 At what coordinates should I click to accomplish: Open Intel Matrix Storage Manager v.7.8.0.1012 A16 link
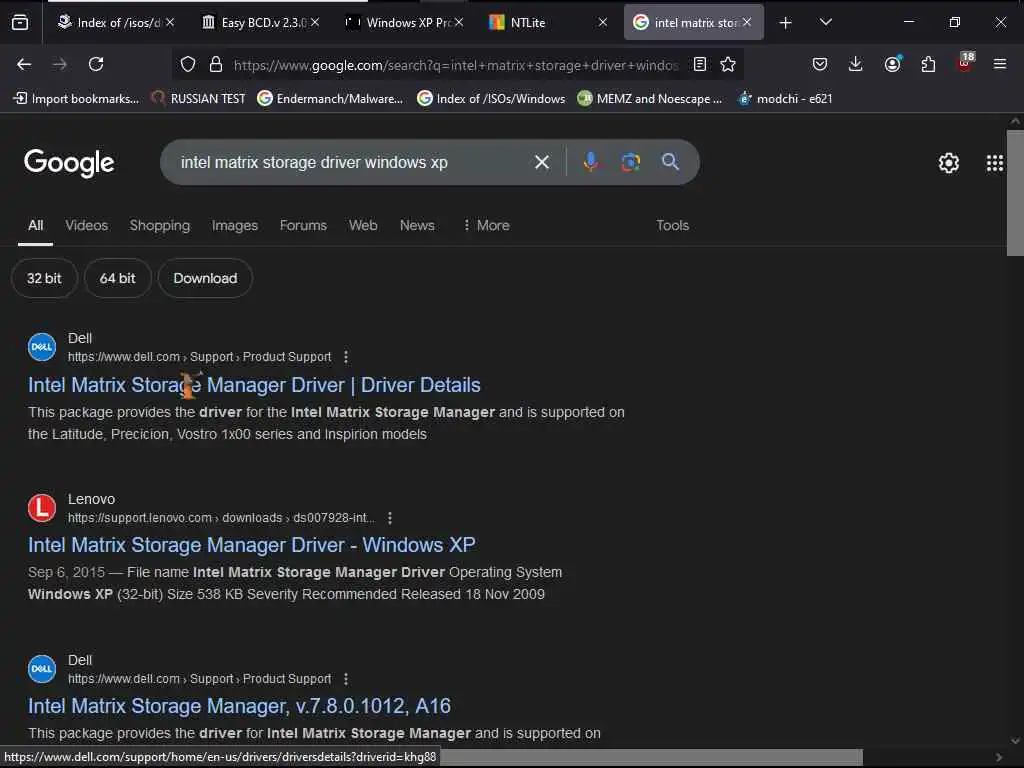239,706
